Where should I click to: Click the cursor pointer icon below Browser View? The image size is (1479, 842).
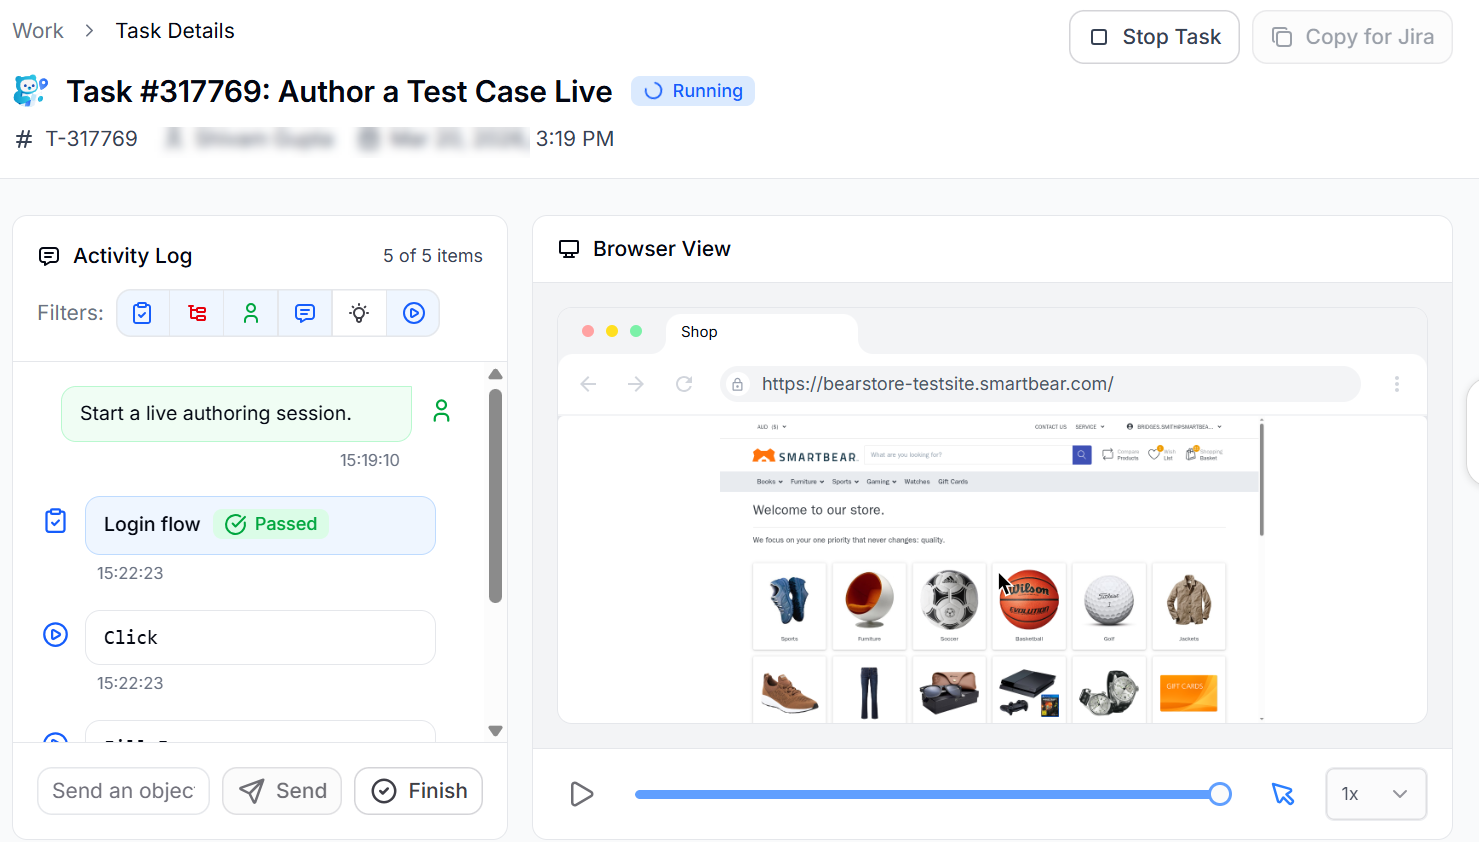(x=1283, y=793)
